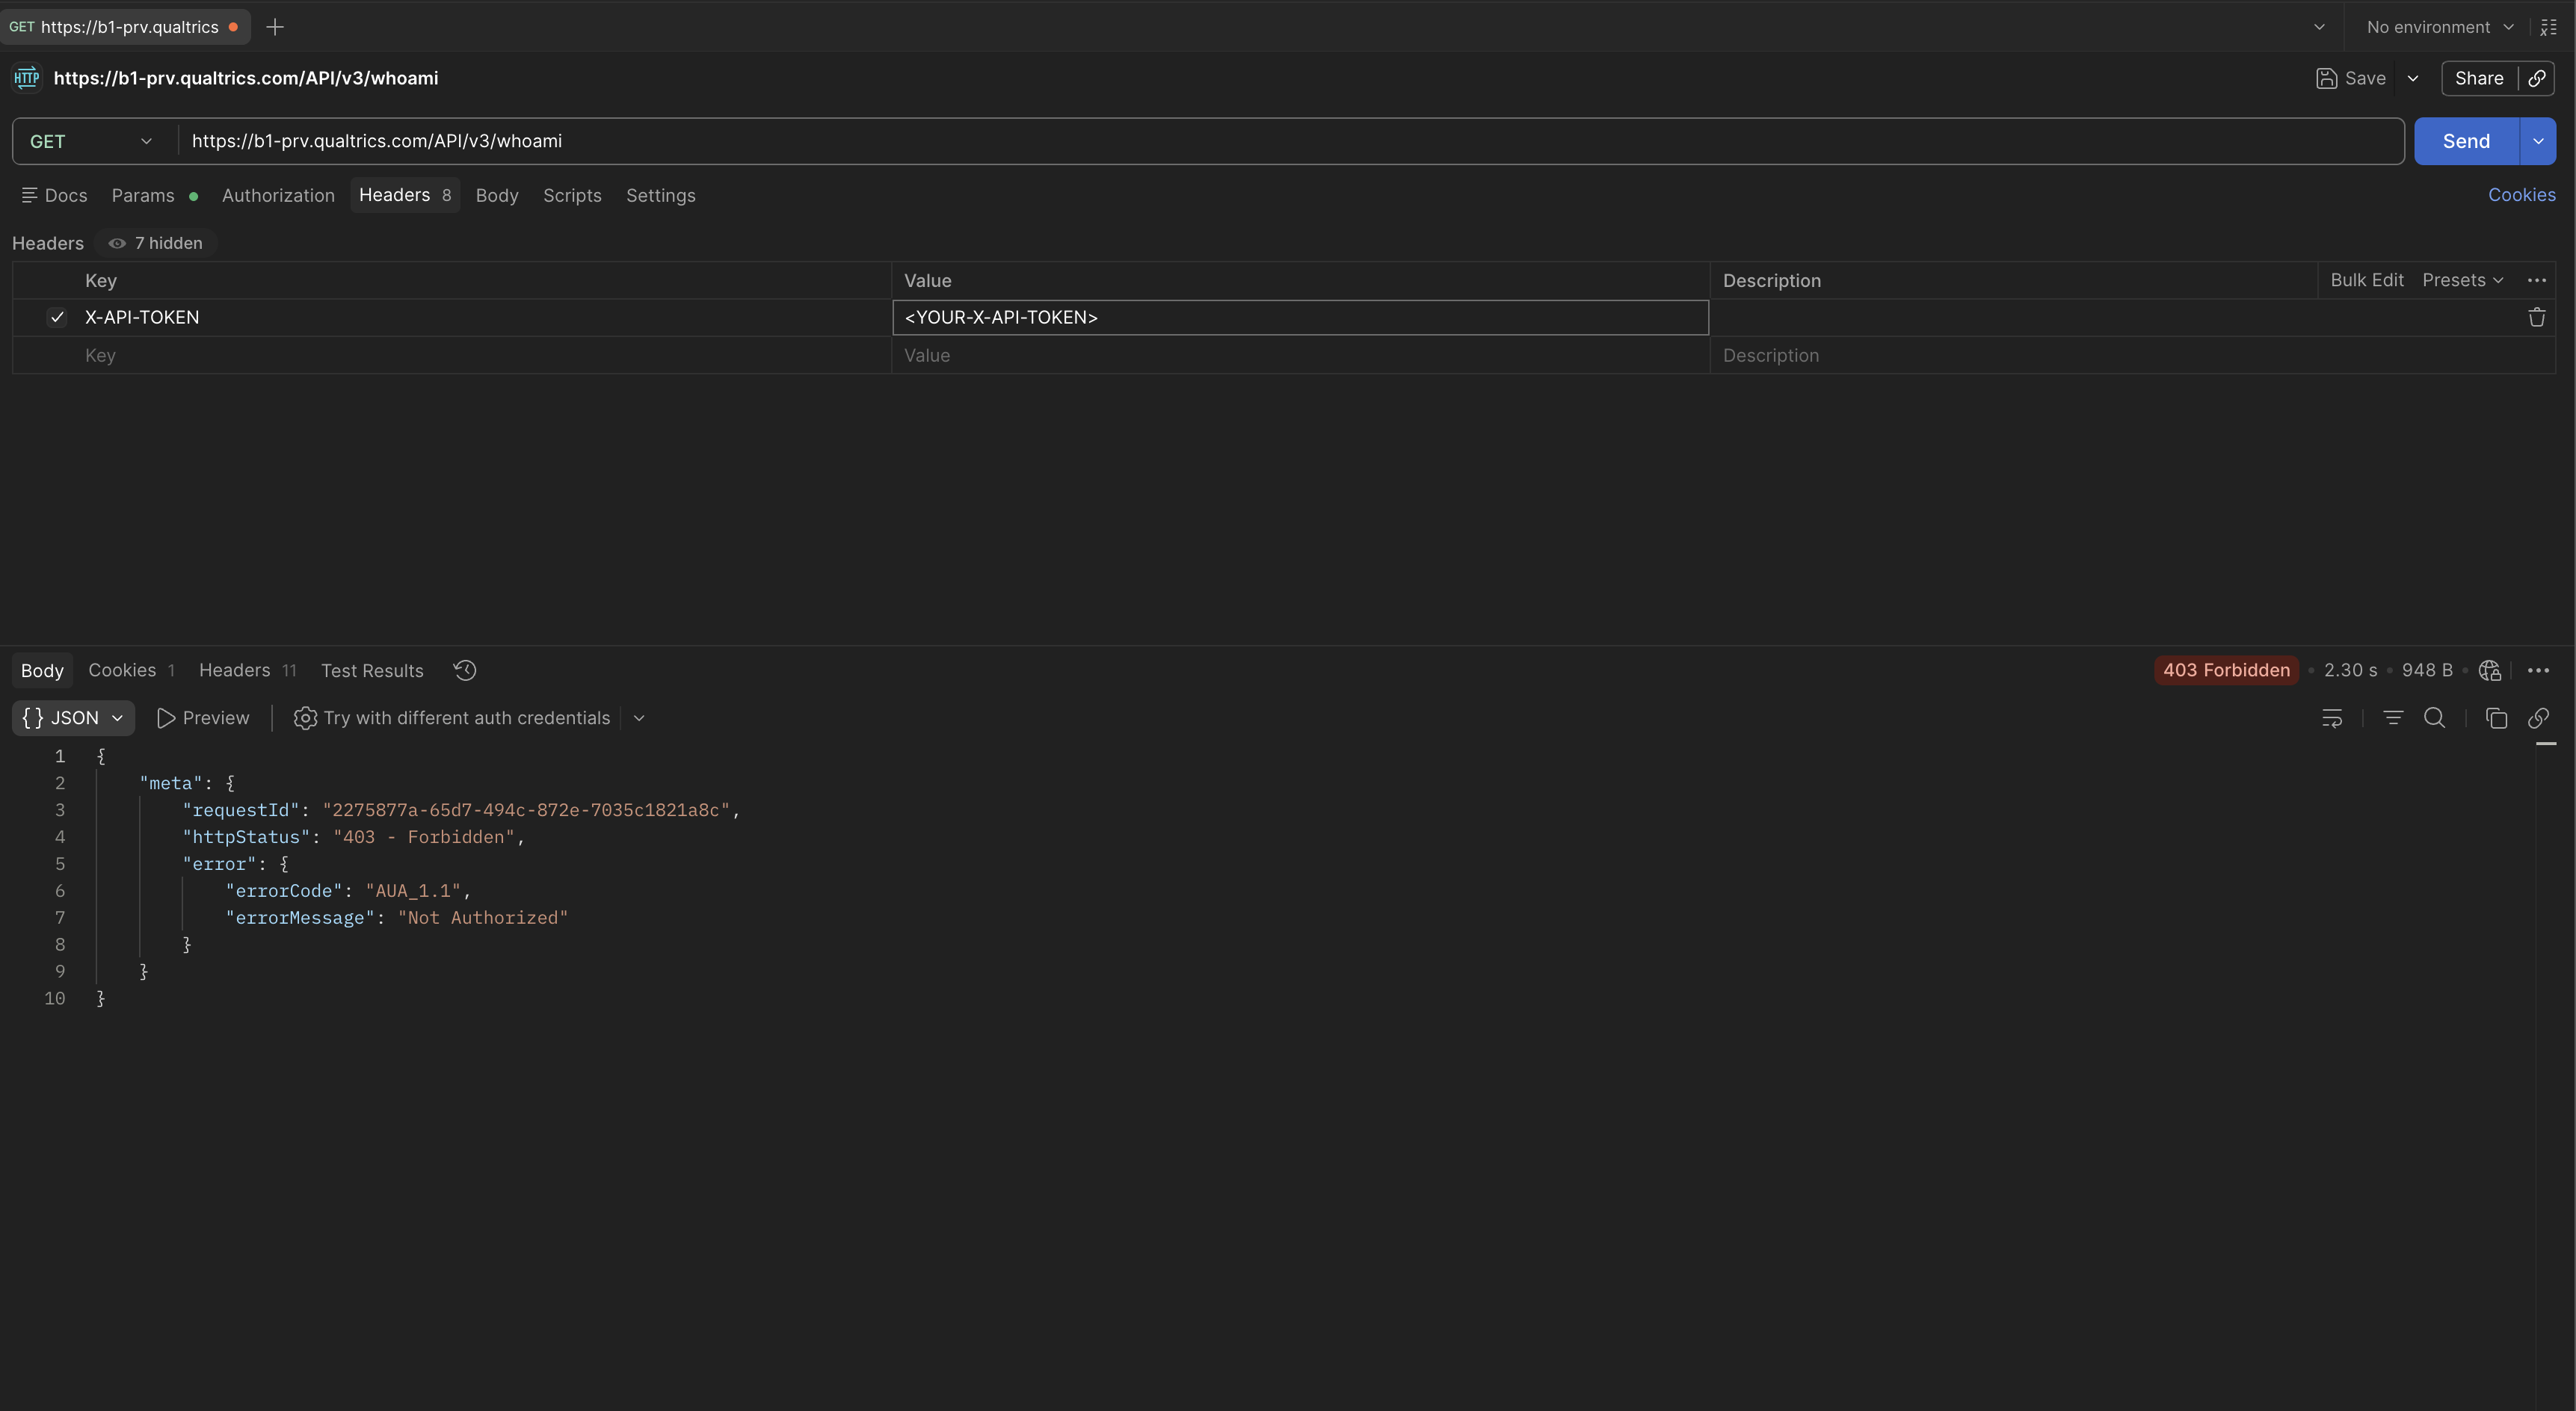Click the Save icon button
2576x1411 pixels.
(2351, 78)
